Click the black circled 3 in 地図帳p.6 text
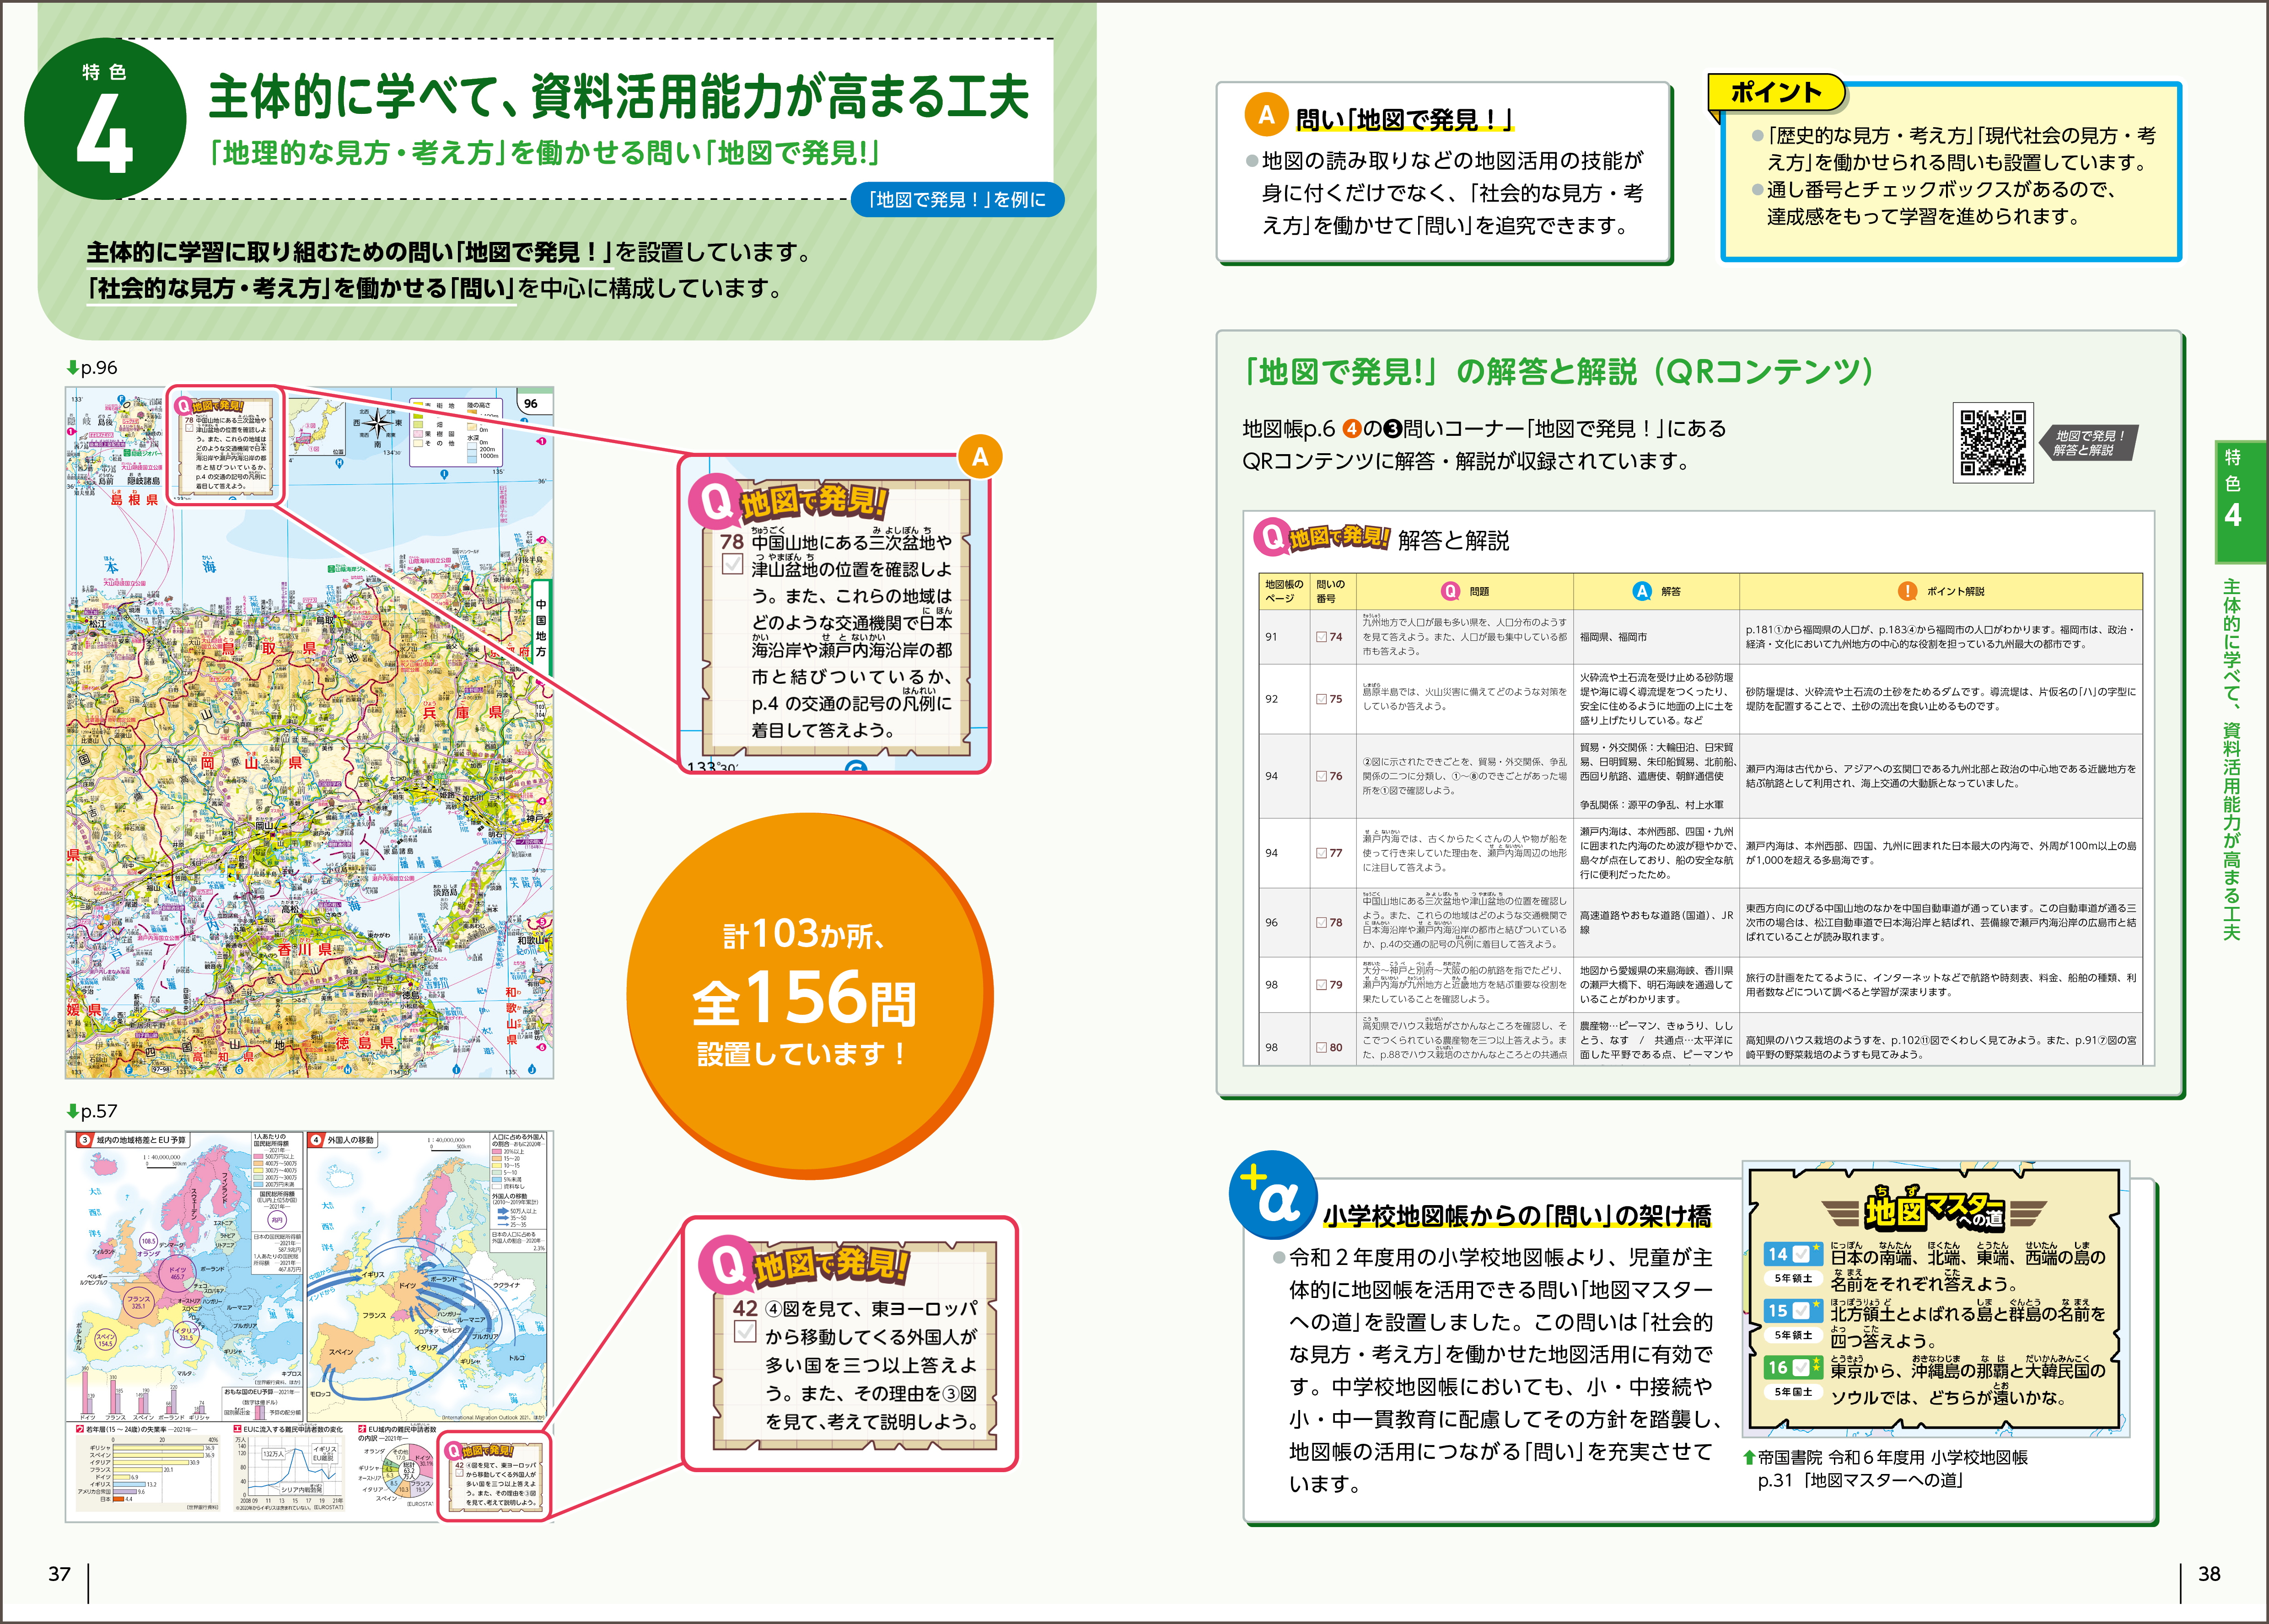This screenshot has height=1624, width=2269. [1392, 429]
